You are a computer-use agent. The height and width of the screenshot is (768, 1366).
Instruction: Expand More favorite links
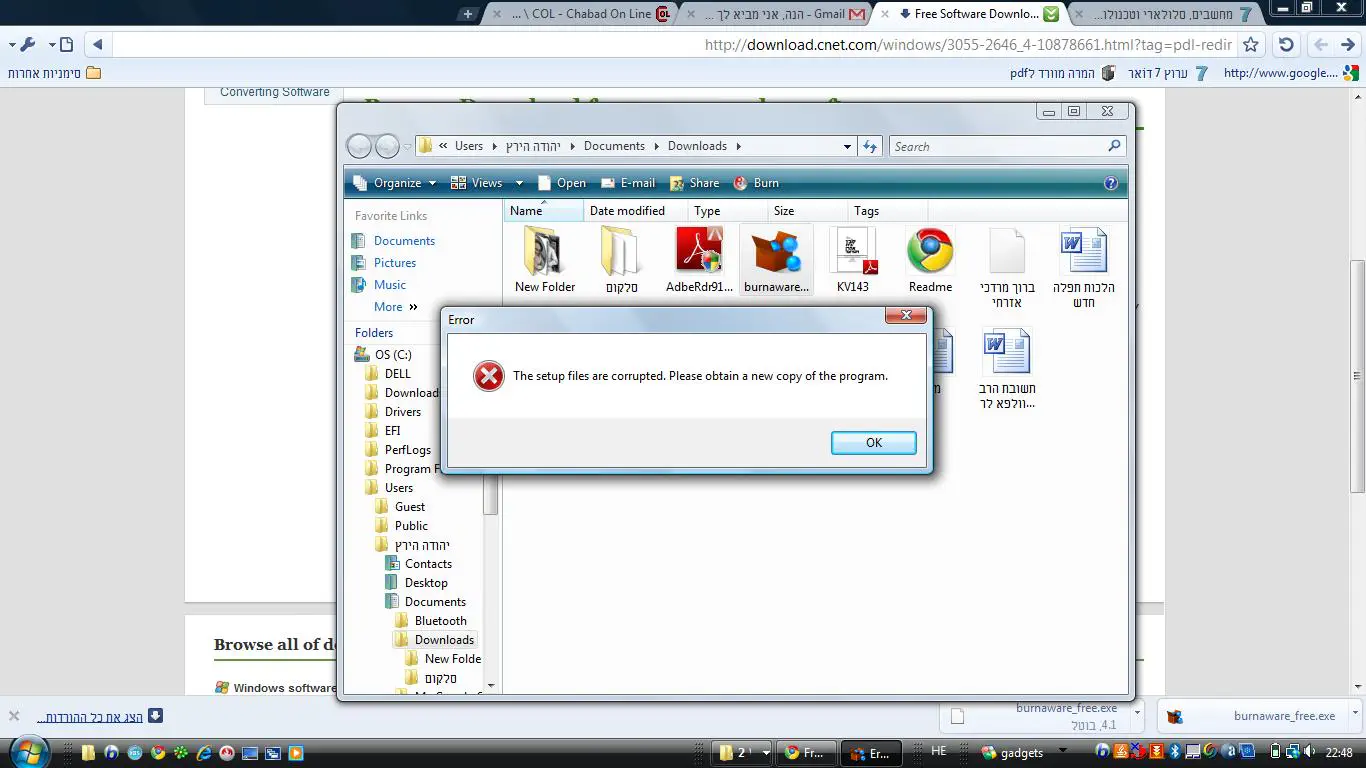pos(396,307)
